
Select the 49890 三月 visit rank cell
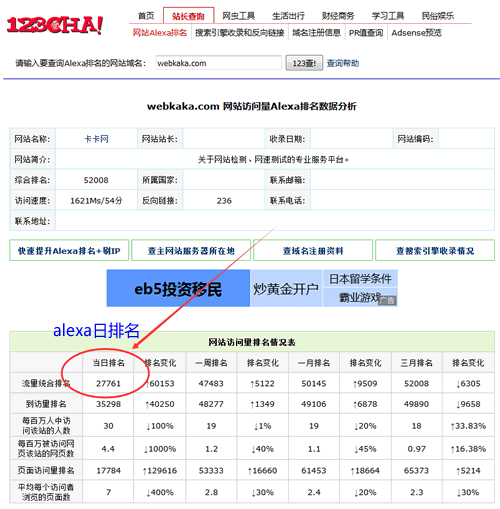[417, 404]
